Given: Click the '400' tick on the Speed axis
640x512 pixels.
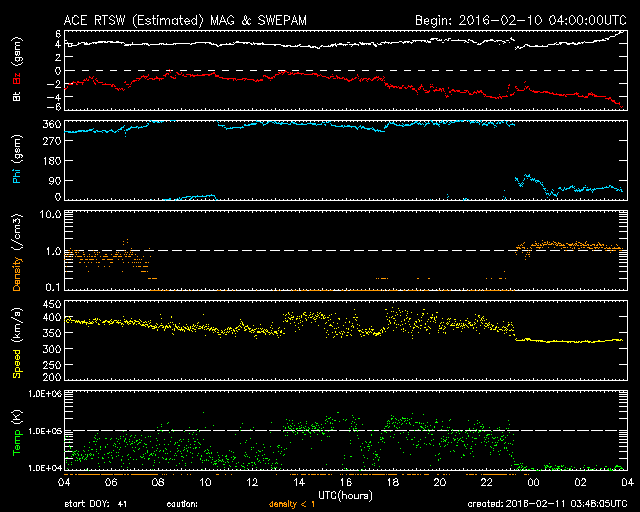Looking at the screenshot, I should (52, 317).
